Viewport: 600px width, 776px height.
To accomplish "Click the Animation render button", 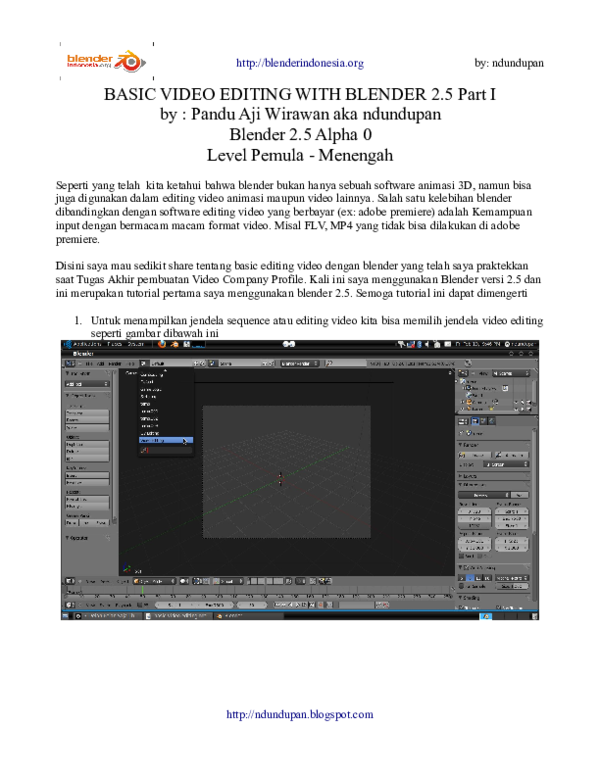I will 511,454.
